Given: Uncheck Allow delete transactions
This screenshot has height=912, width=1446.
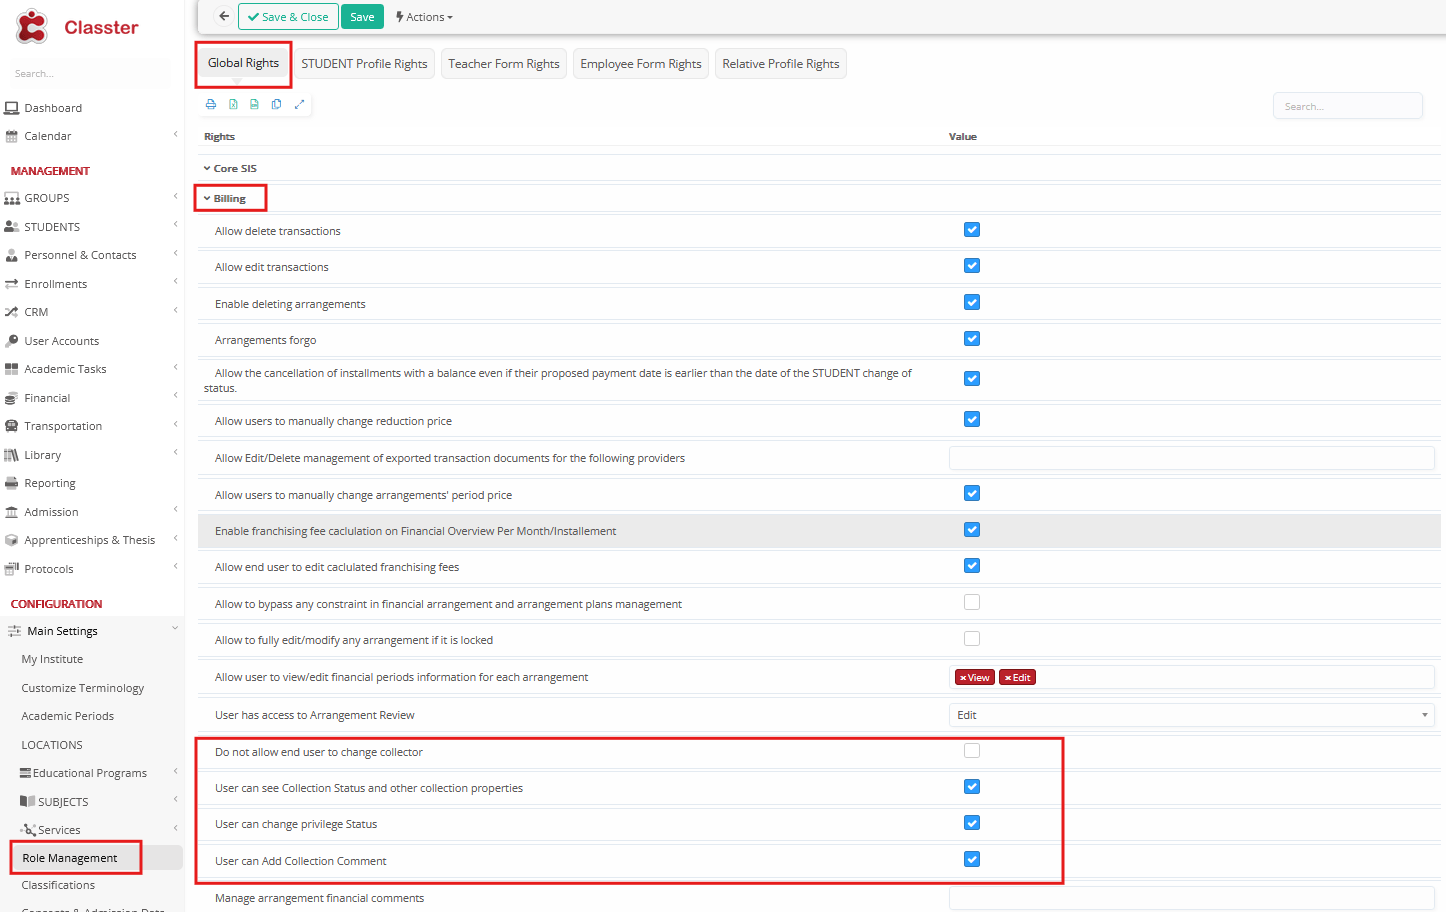Looking at the screenshot, I should 971,230.
